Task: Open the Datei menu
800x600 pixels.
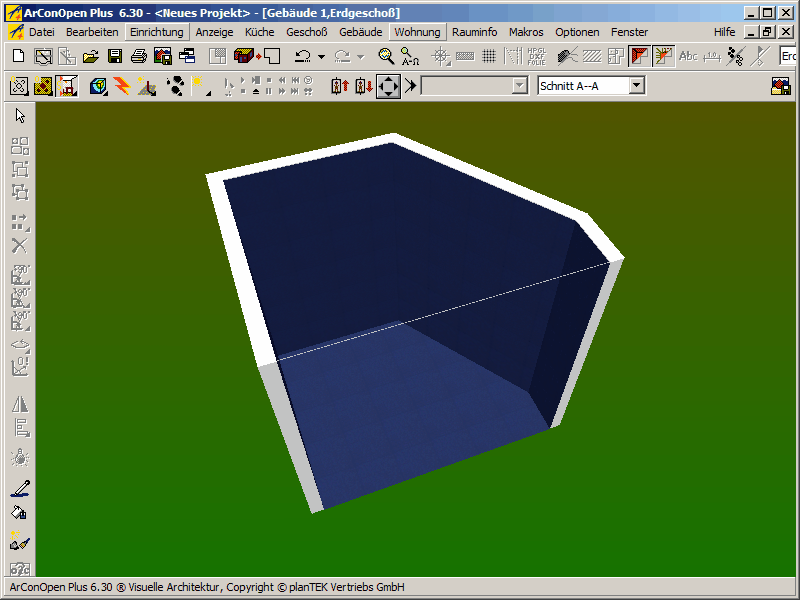Action: click(41, 32)
